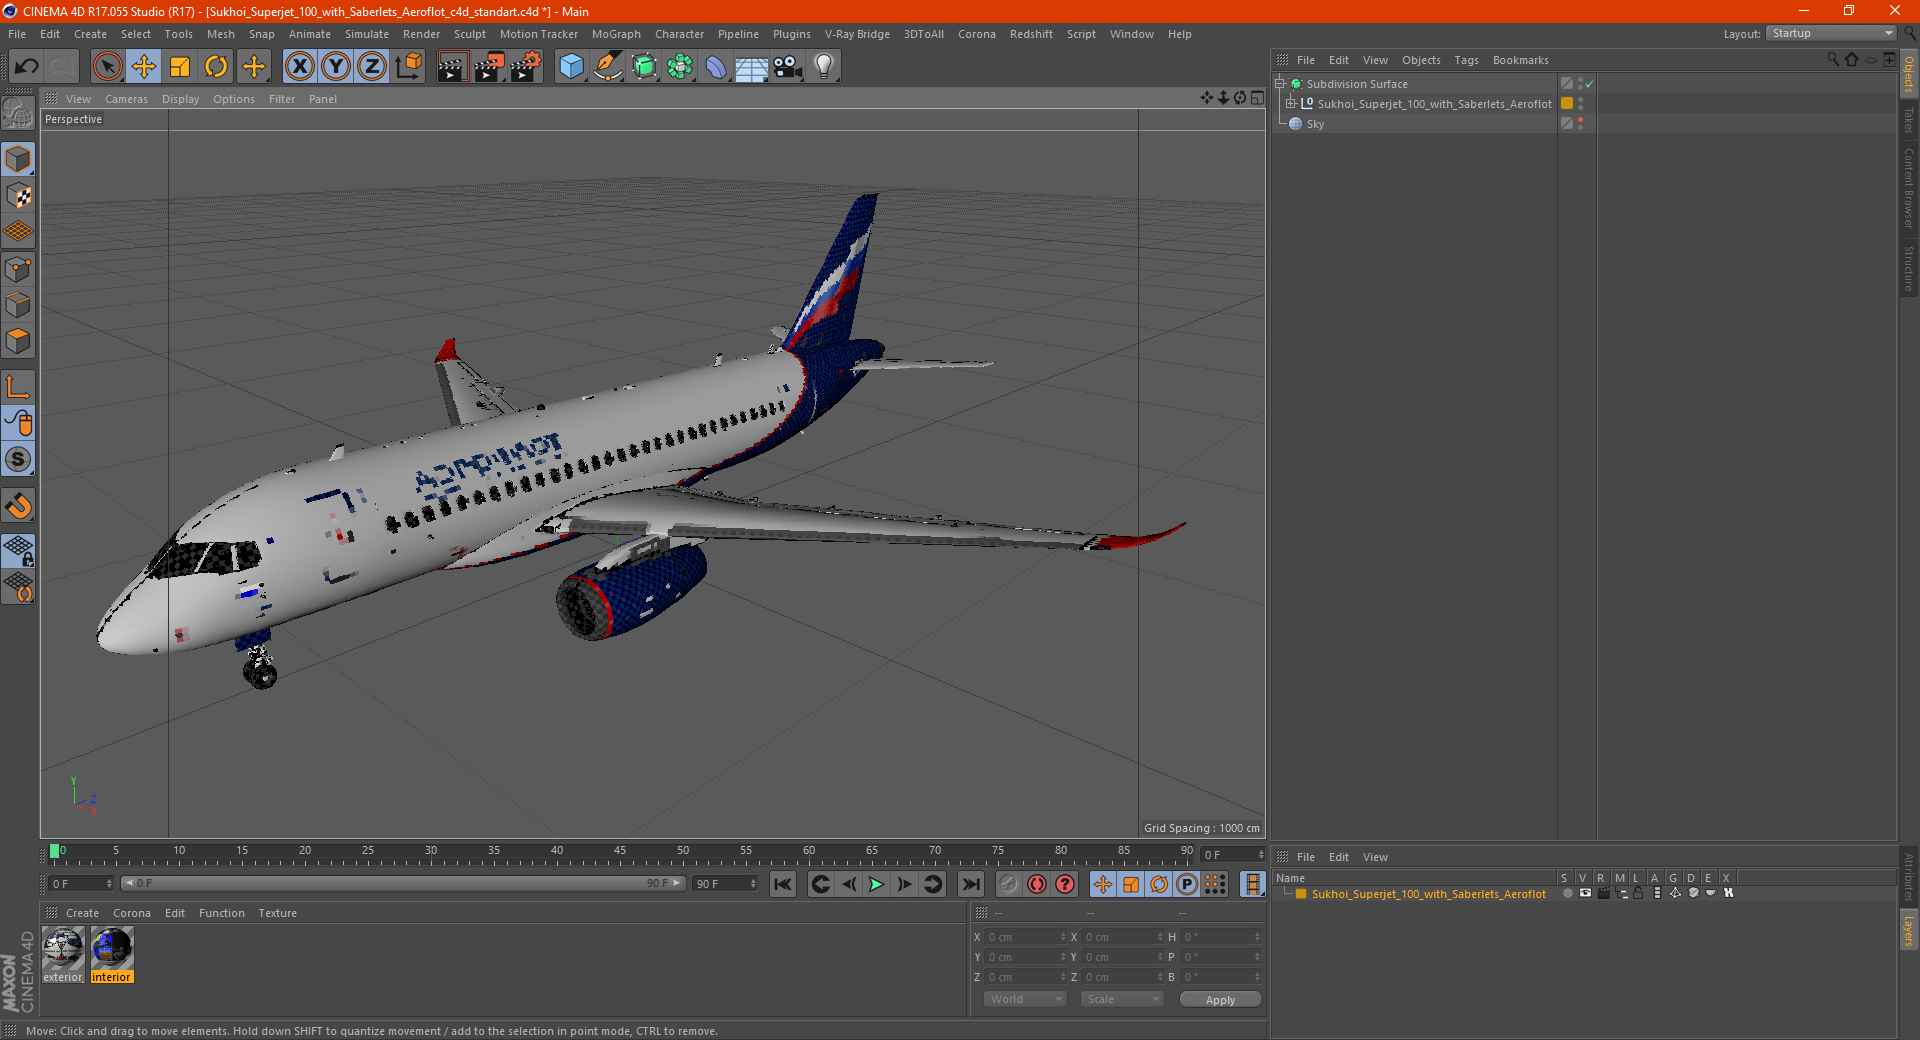Open the MoGraph array icon
Screen dimensions: 1920x1040
click(680, 67)
